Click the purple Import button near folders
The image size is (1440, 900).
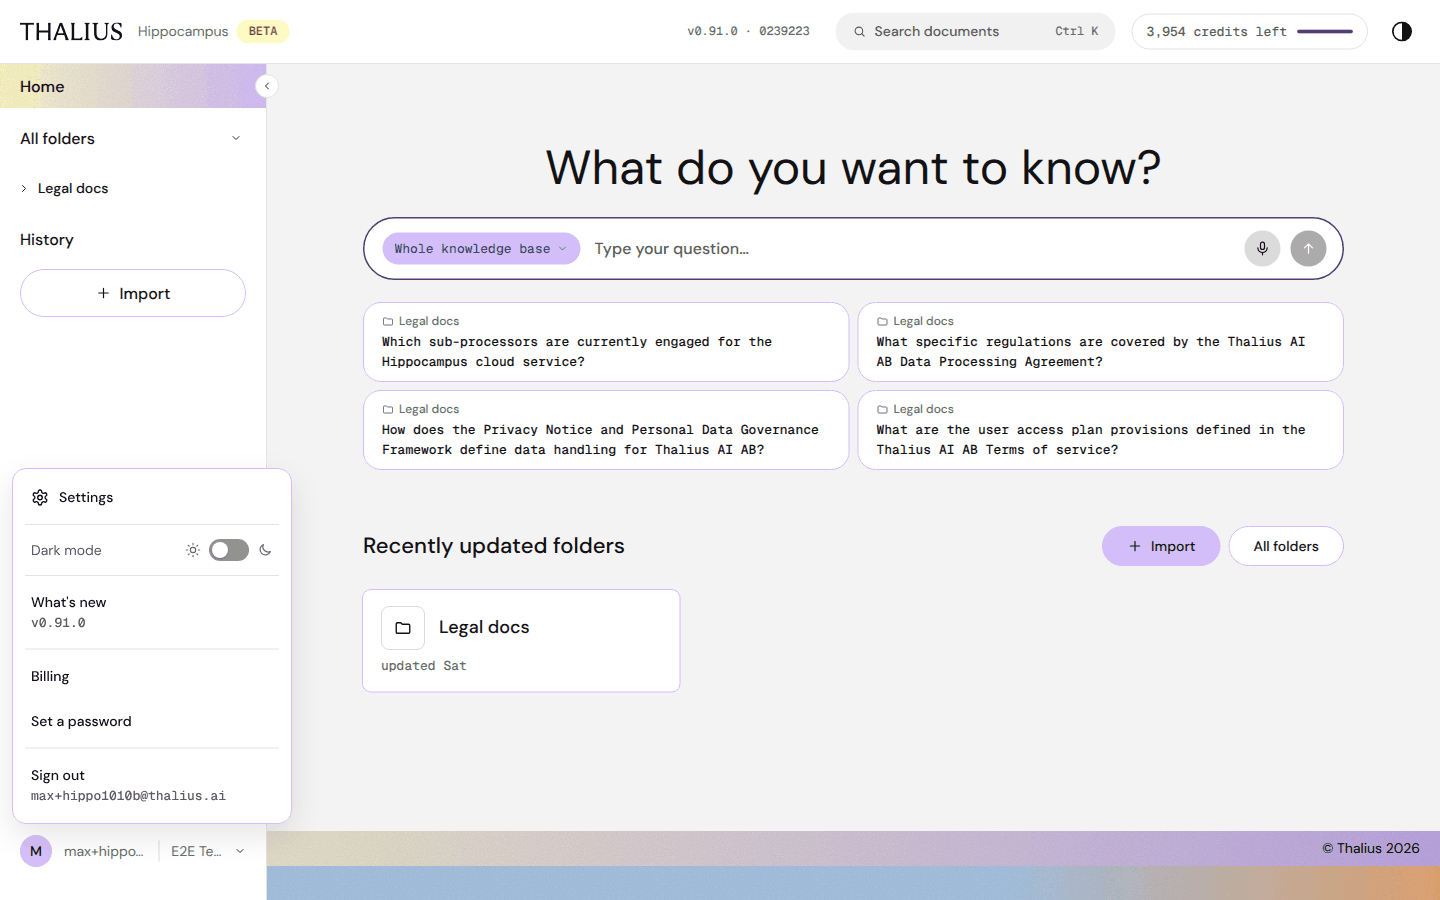(1161, 546)
